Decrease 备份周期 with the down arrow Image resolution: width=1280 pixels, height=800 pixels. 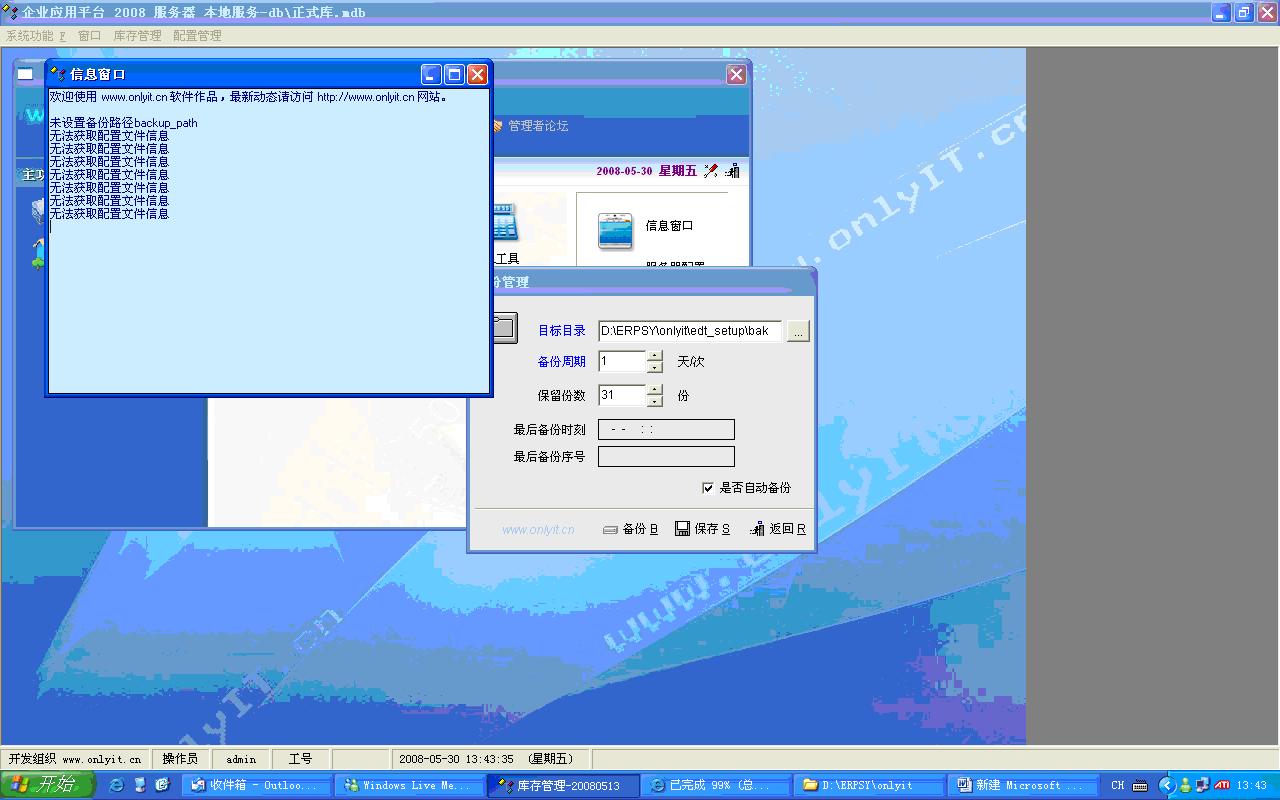coord(655,367)
